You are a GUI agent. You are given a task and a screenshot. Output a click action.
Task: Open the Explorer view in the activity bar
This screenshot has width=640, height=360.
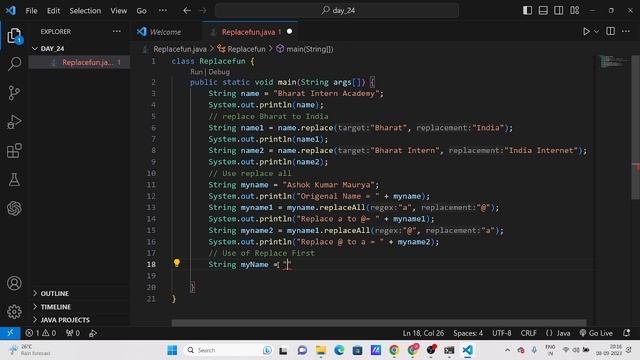tap(14, 36)
